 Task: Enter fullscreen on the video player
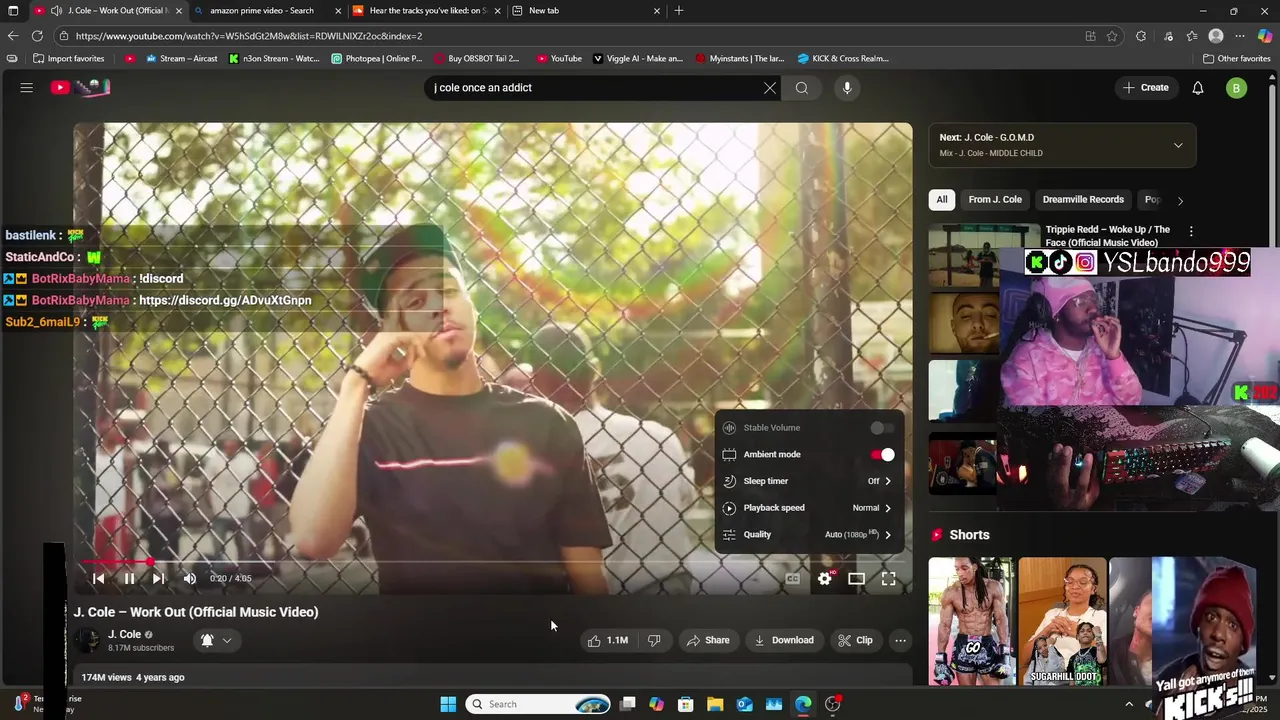(888, 578)
